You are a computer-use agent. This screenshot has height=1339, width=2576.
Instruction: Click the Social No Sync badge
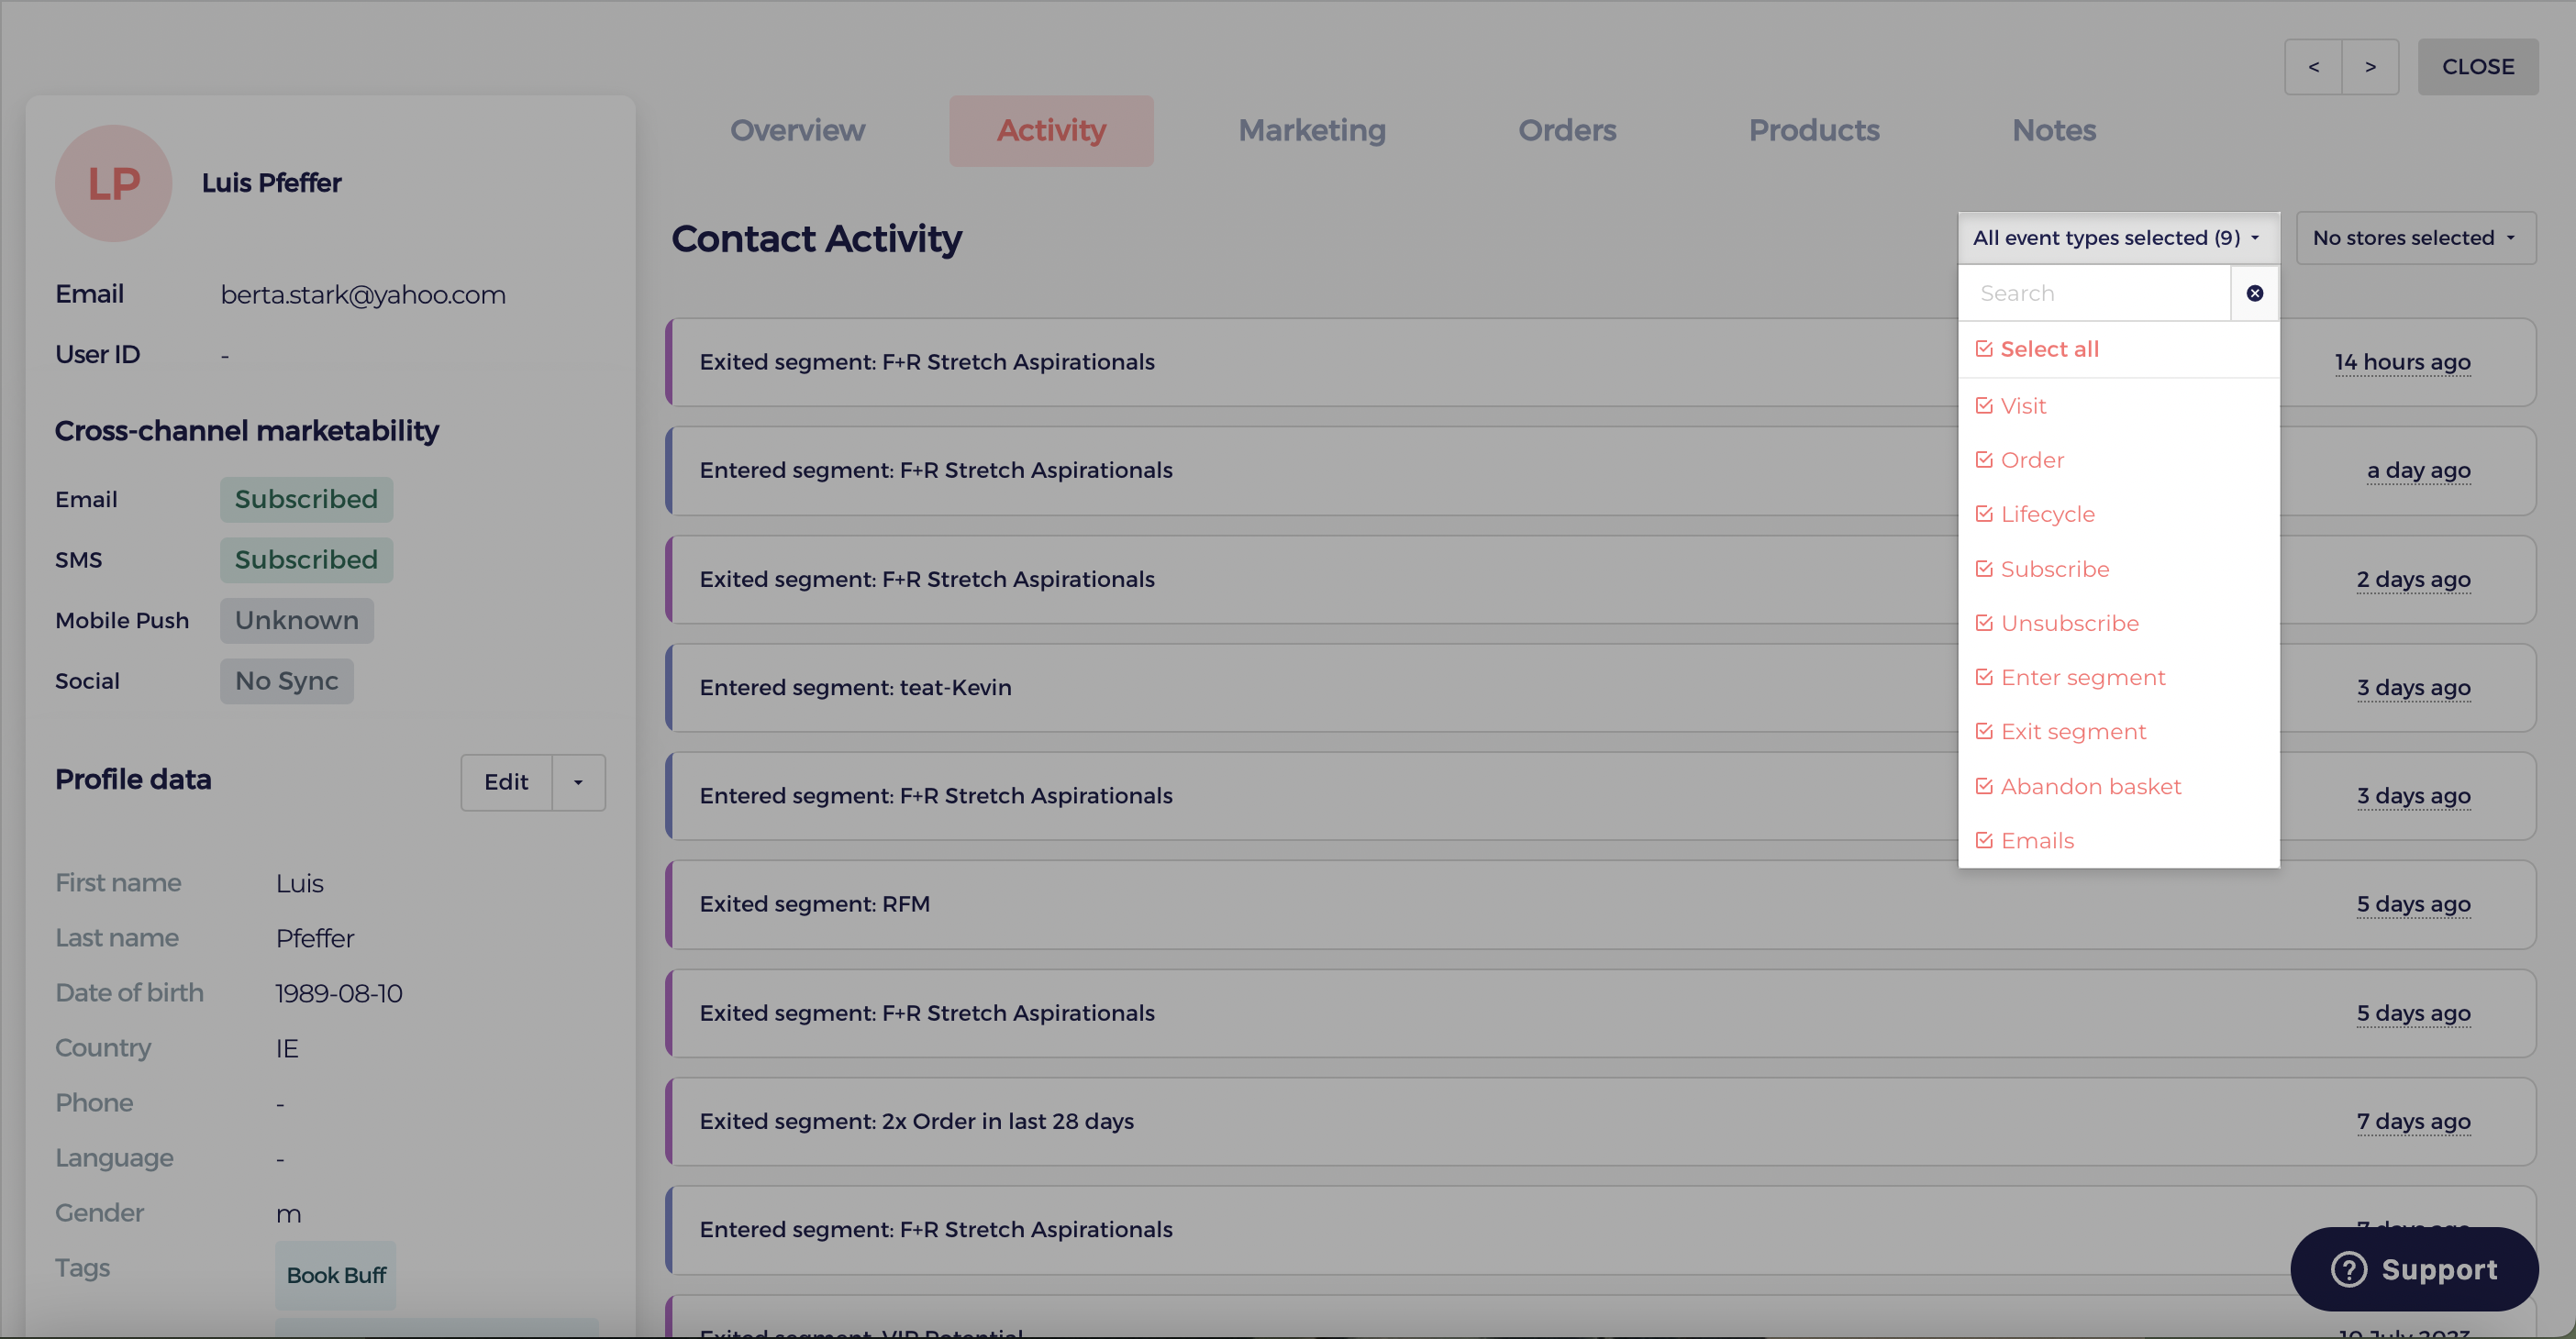tap(287, 681)
